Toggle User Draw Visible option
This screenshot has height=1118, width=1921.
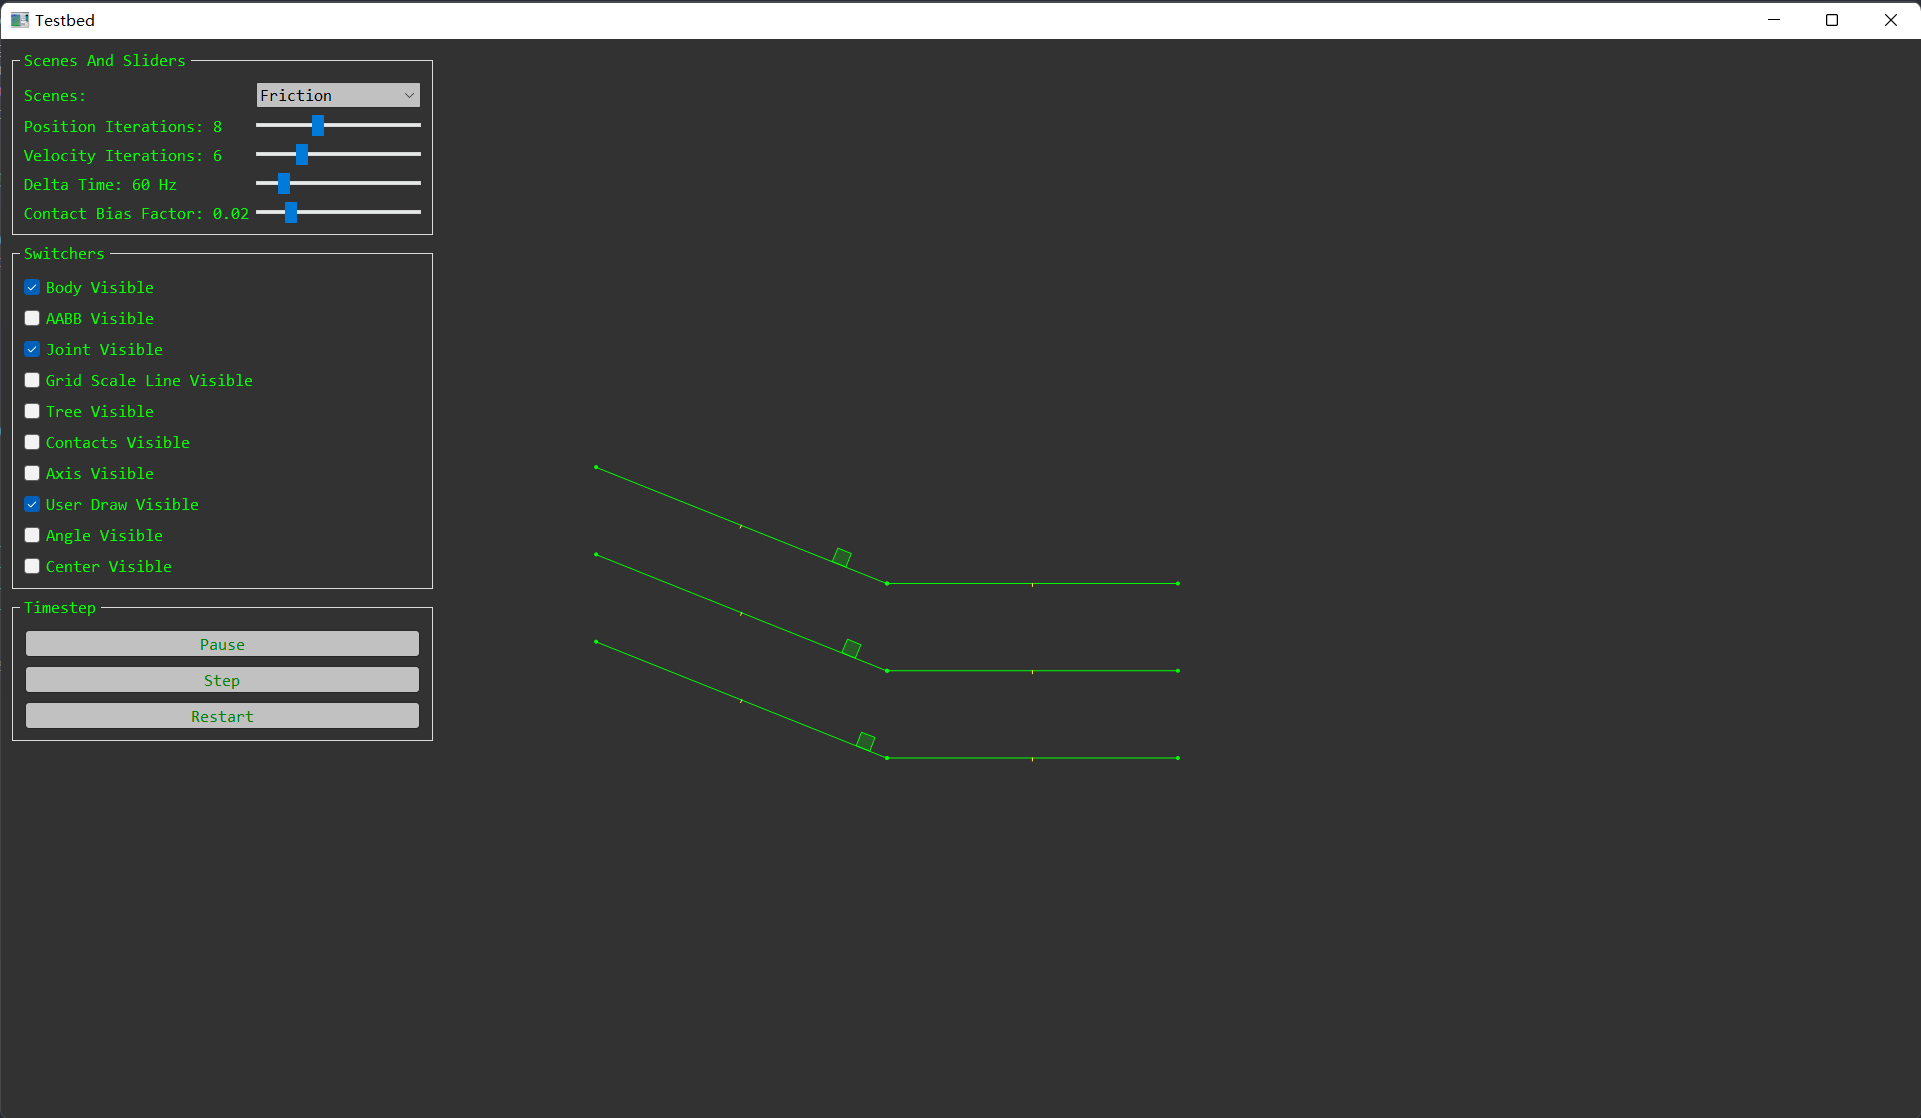point(32,504)
